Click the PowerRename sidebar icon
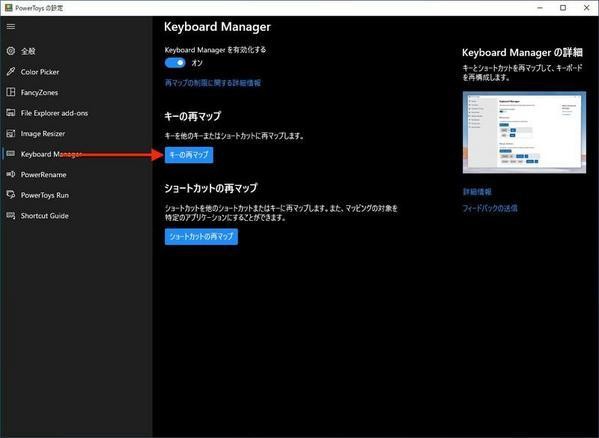This screenshot has height=438, width=599. [x=11, y=174]
